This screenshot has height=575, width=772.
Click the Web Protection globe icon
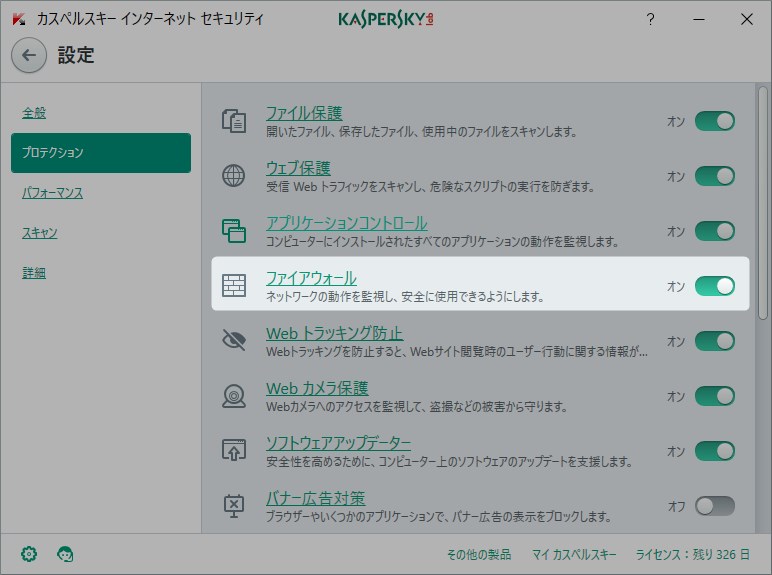tap(233, 176)
